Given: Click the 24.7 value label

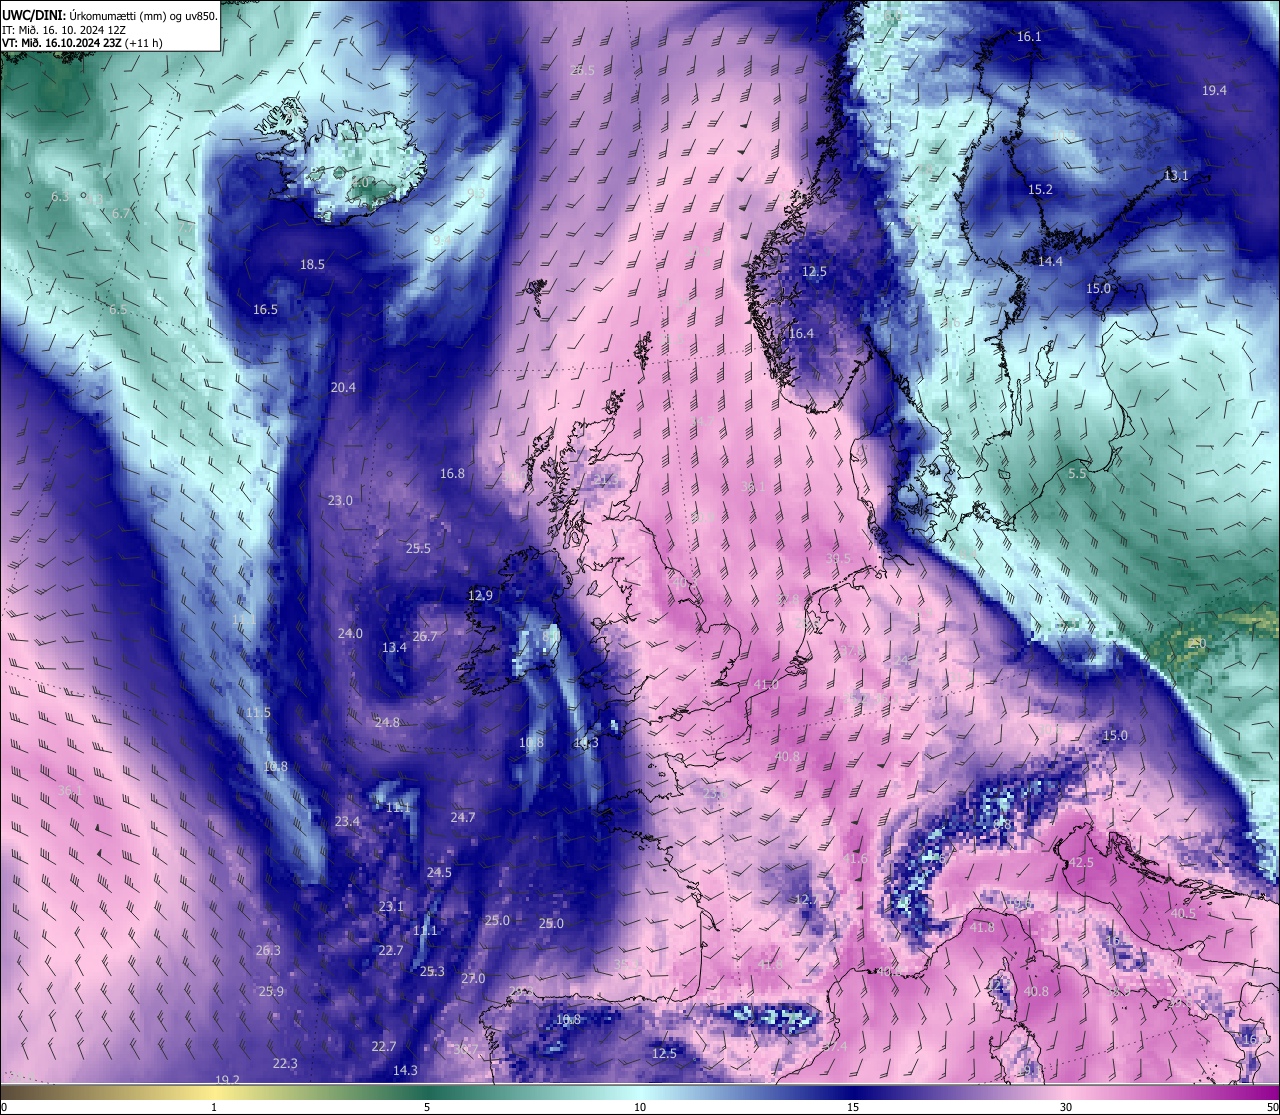Looking at the screenshot, I should click(462, 818).
